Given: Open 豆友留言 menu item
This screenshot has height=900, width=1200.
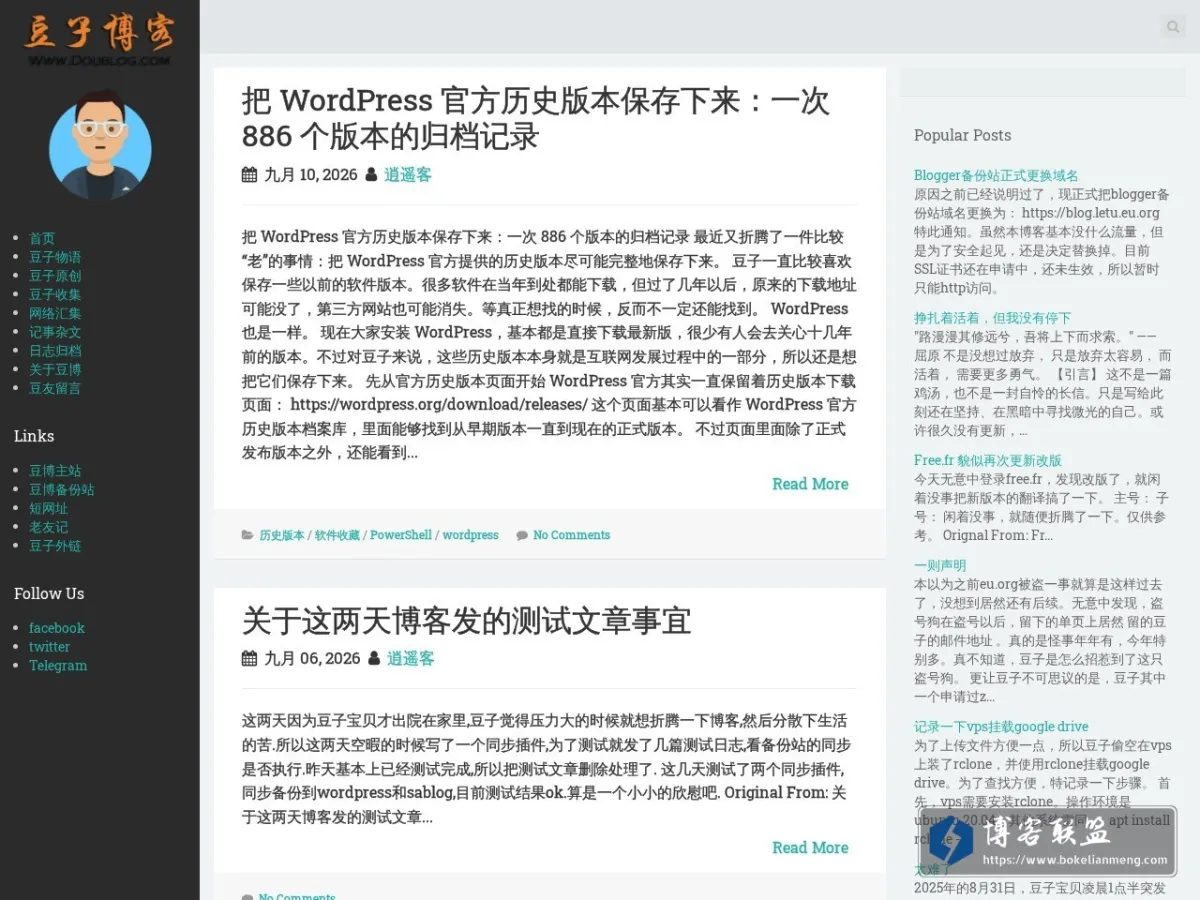Looking at the screenshot, I should point(55,388).
